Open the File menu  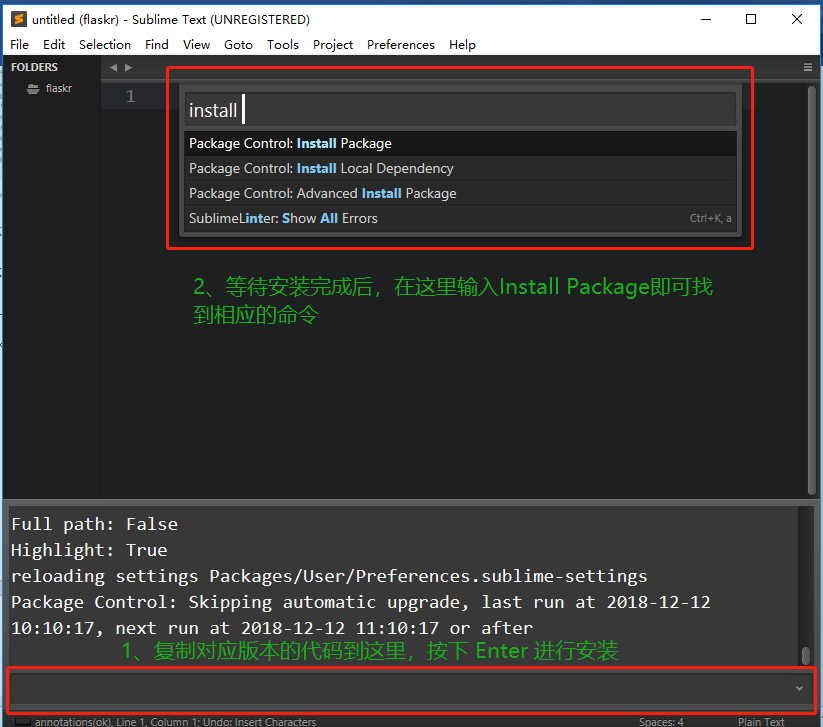point(19,45)
